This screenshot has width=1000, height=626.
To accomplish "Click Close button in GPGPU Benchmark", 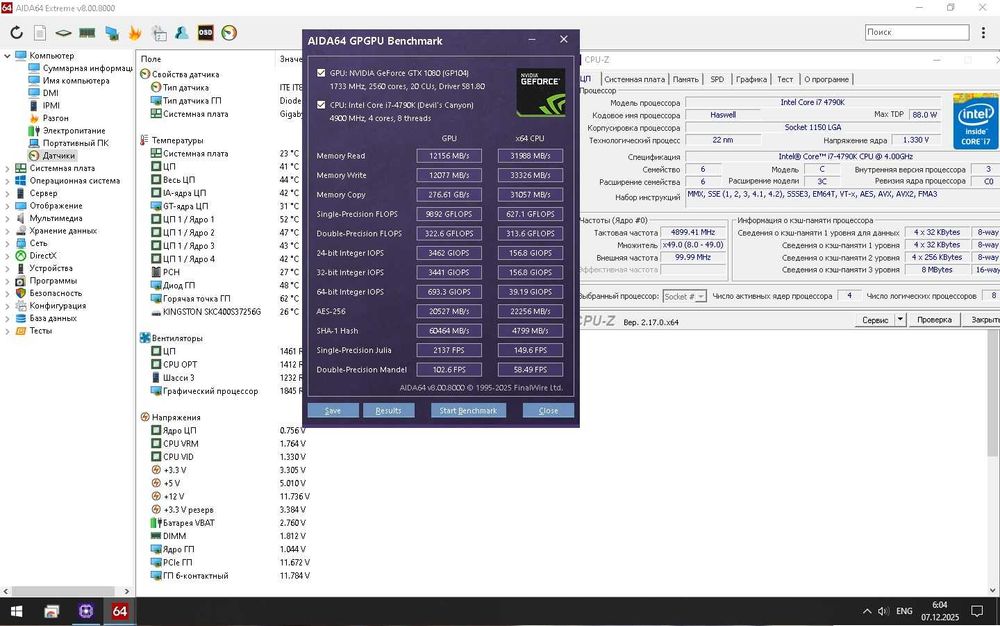I will pos(548,411).
